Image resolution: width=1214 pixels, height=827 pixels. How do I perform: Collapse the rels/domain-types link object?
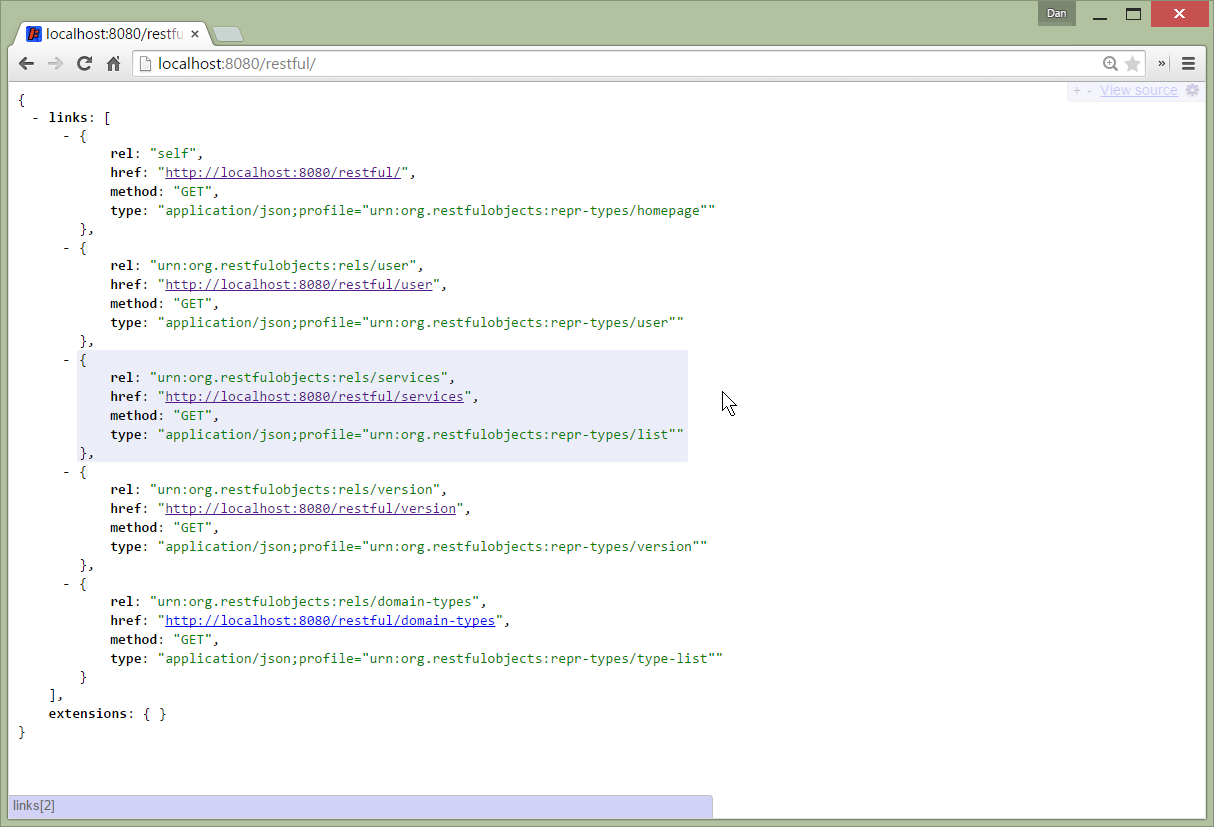(67, 584)
